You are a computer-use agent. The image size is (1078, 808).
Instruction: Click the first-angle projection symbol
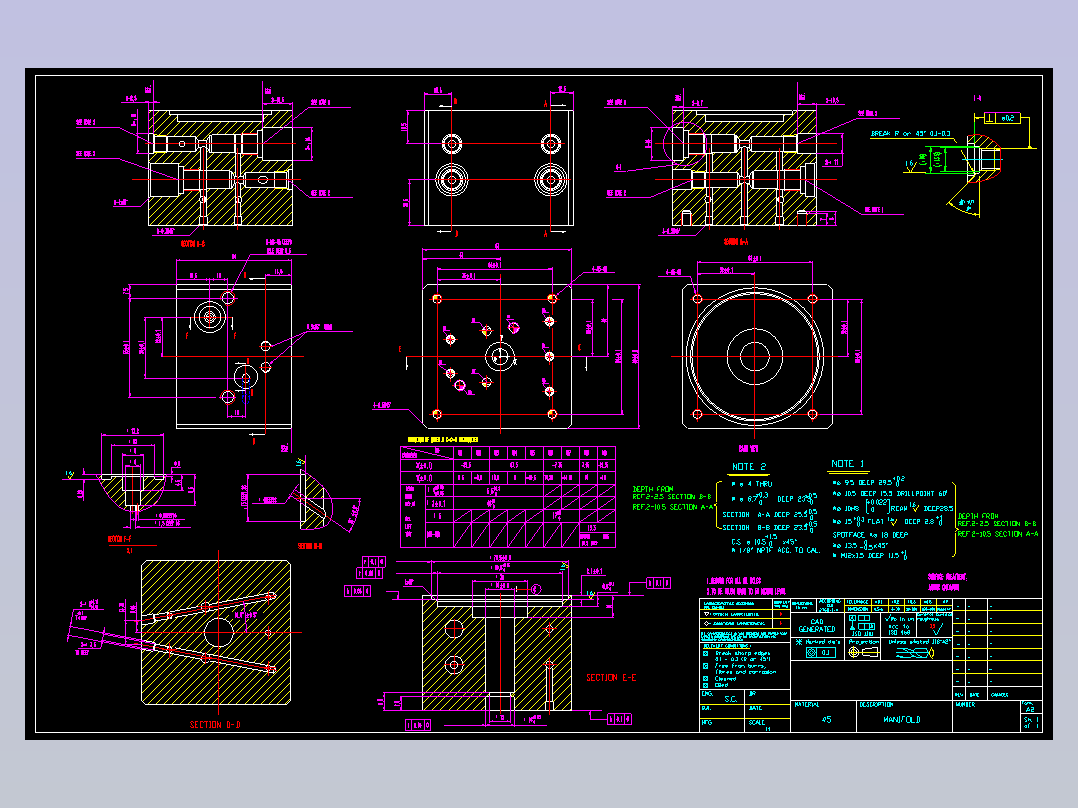[863, 652]
